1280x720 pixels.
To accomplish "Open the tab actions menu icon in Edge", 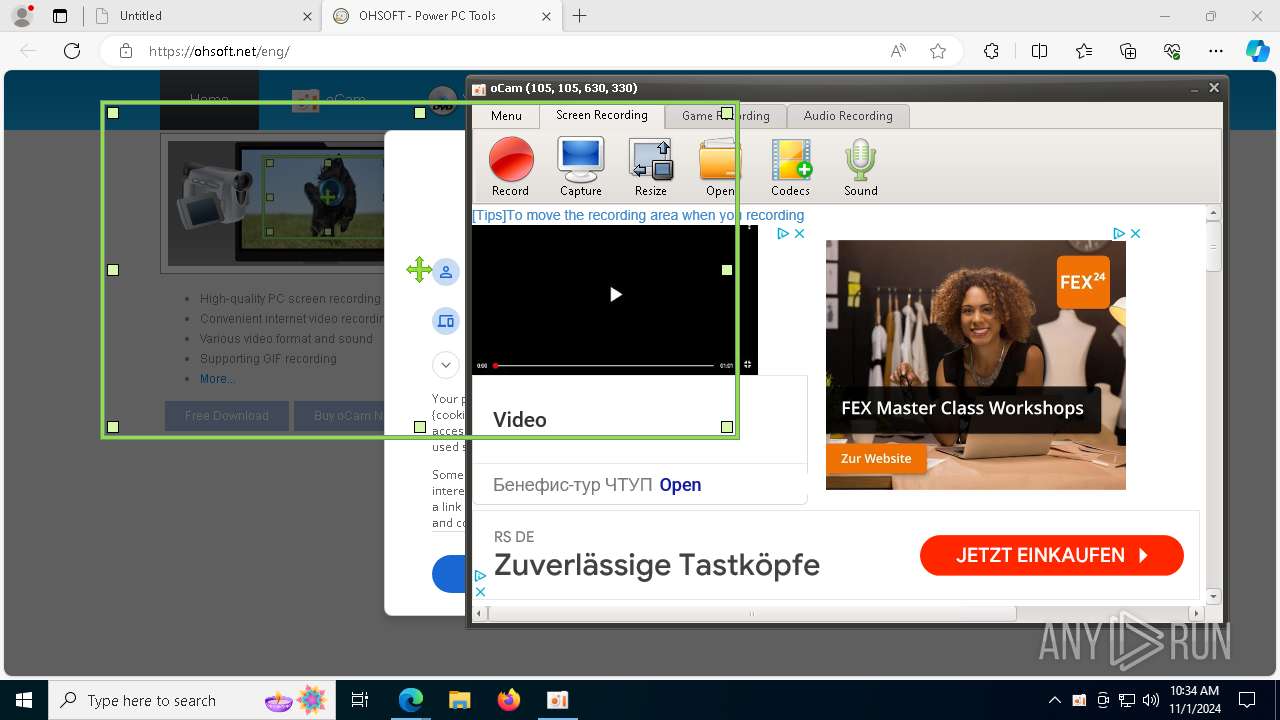I will [x=60, y=16].
